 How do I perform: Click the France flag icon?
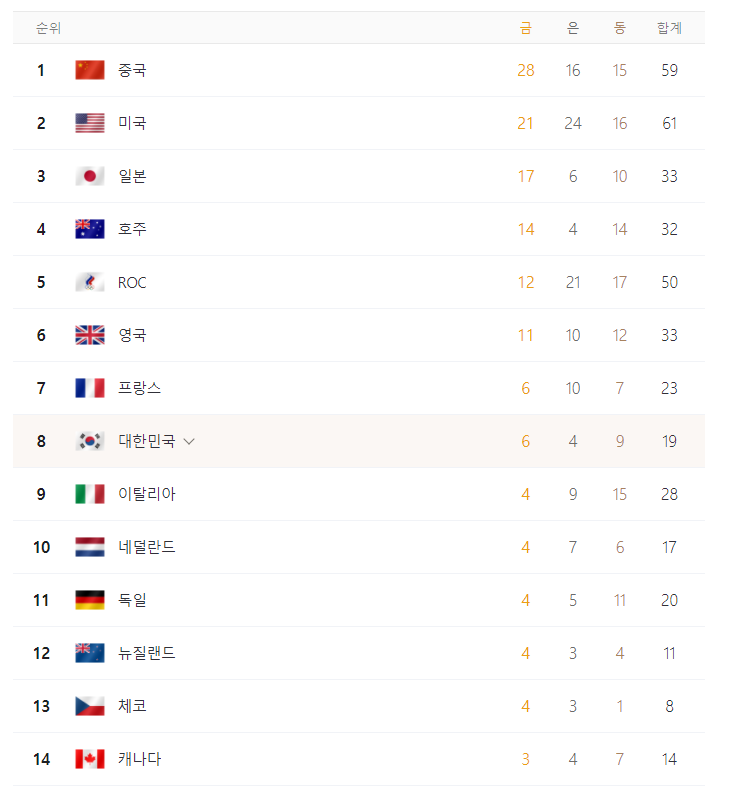[90, 388]
